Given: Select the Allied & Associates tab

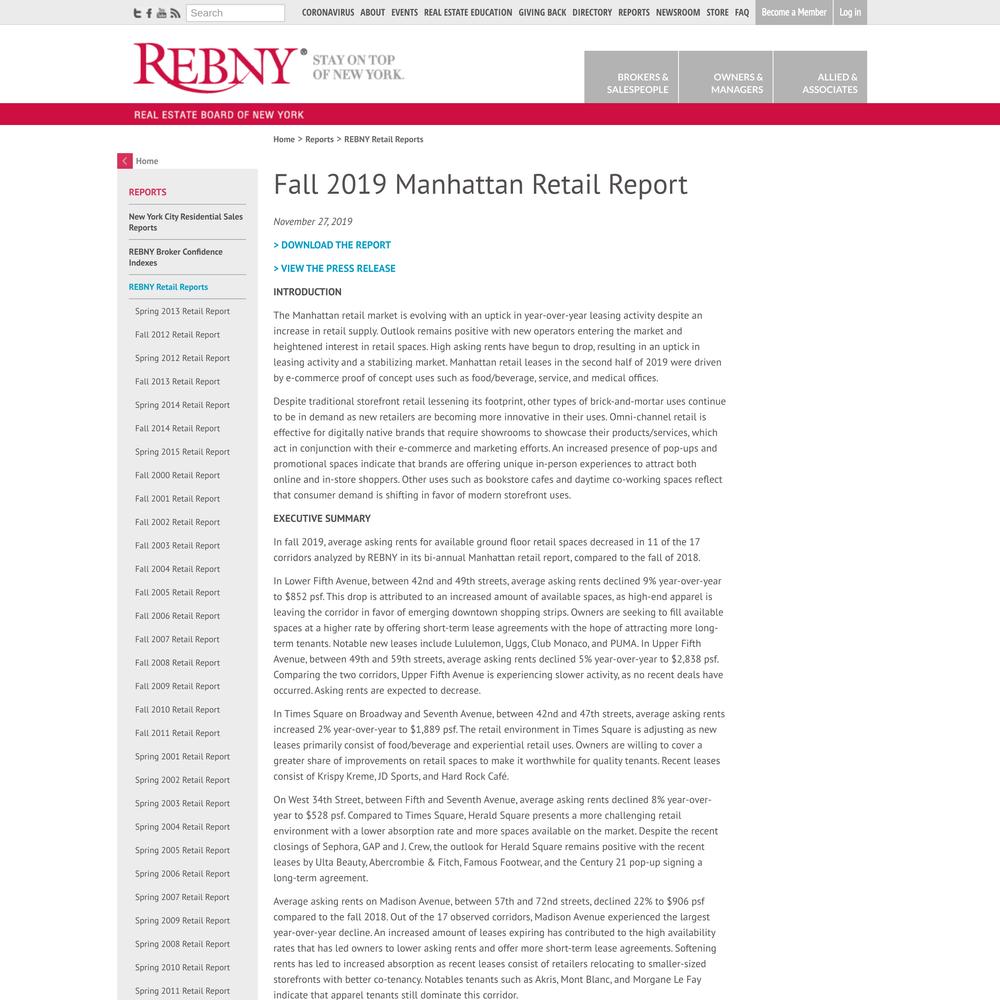Looking at the screenshot, I should coord(820,77).
